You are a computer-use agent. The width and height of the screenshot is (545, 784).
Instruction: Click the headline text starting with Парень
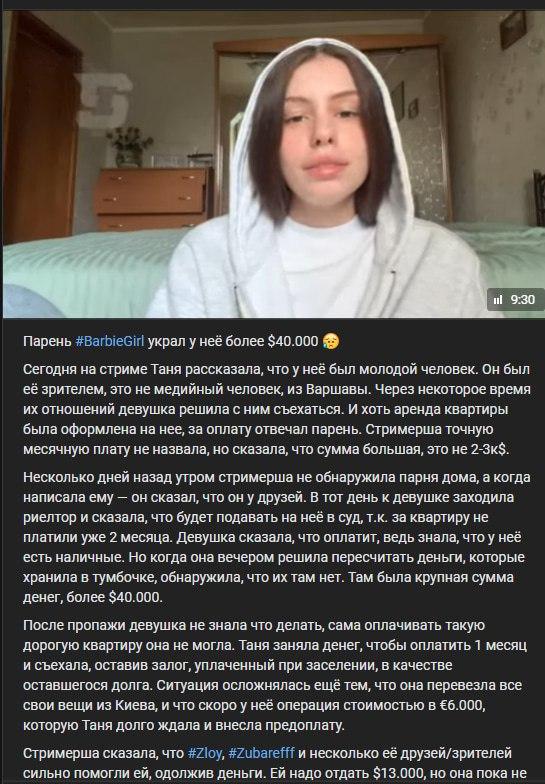[x=181, y=341]
